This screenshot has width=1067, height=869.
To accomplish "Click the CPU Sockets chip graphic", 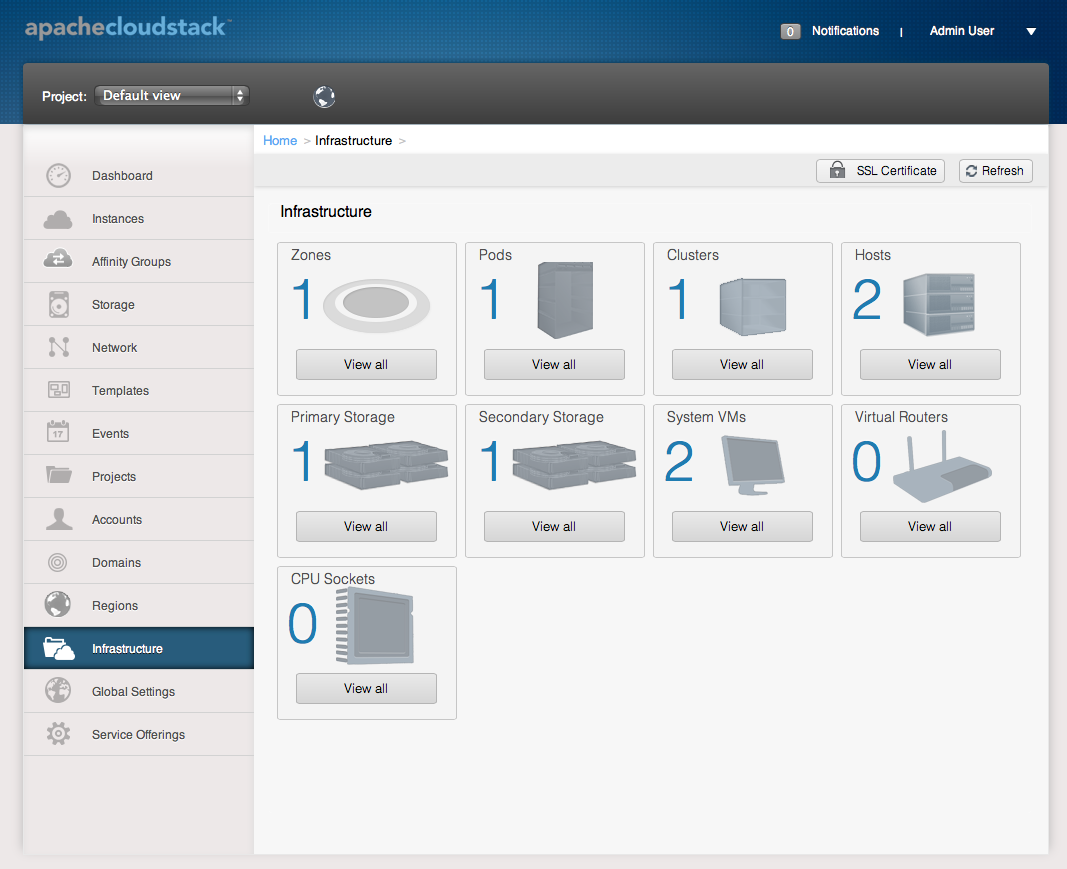I will coord(375,626).
